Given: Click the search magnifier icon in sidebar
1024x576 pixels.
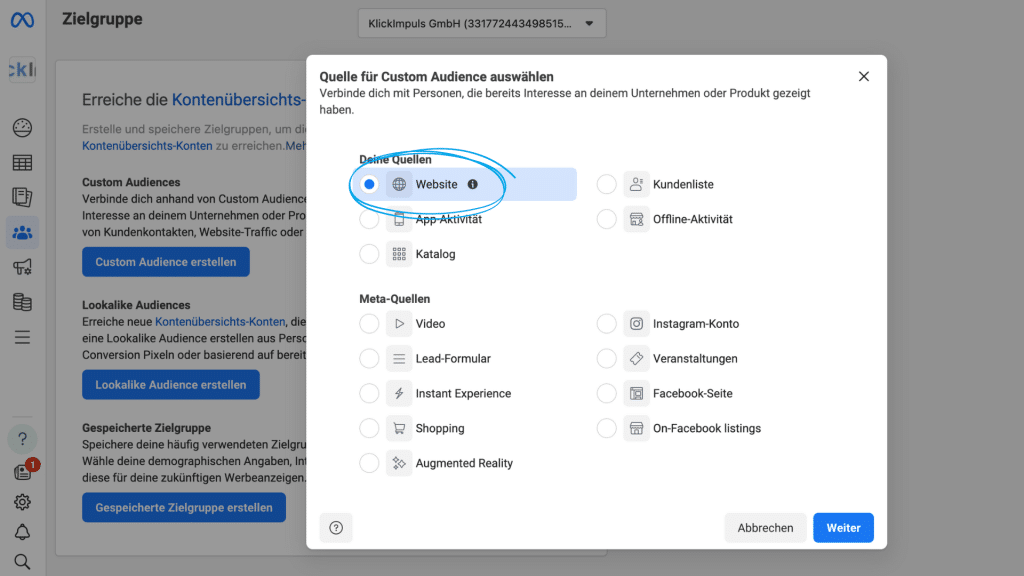Looking at the screenshot, I should coord(22,561).
